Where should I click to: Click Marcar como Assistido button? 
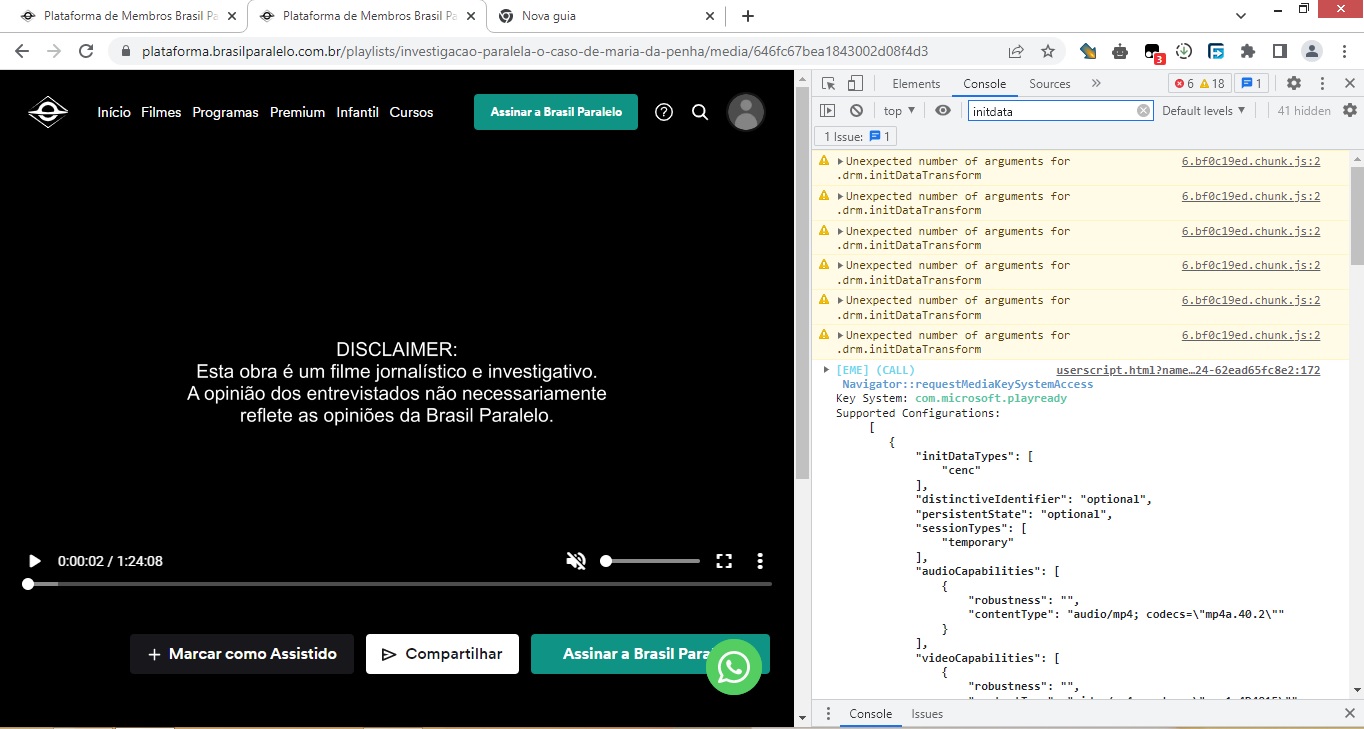point(242,654)
